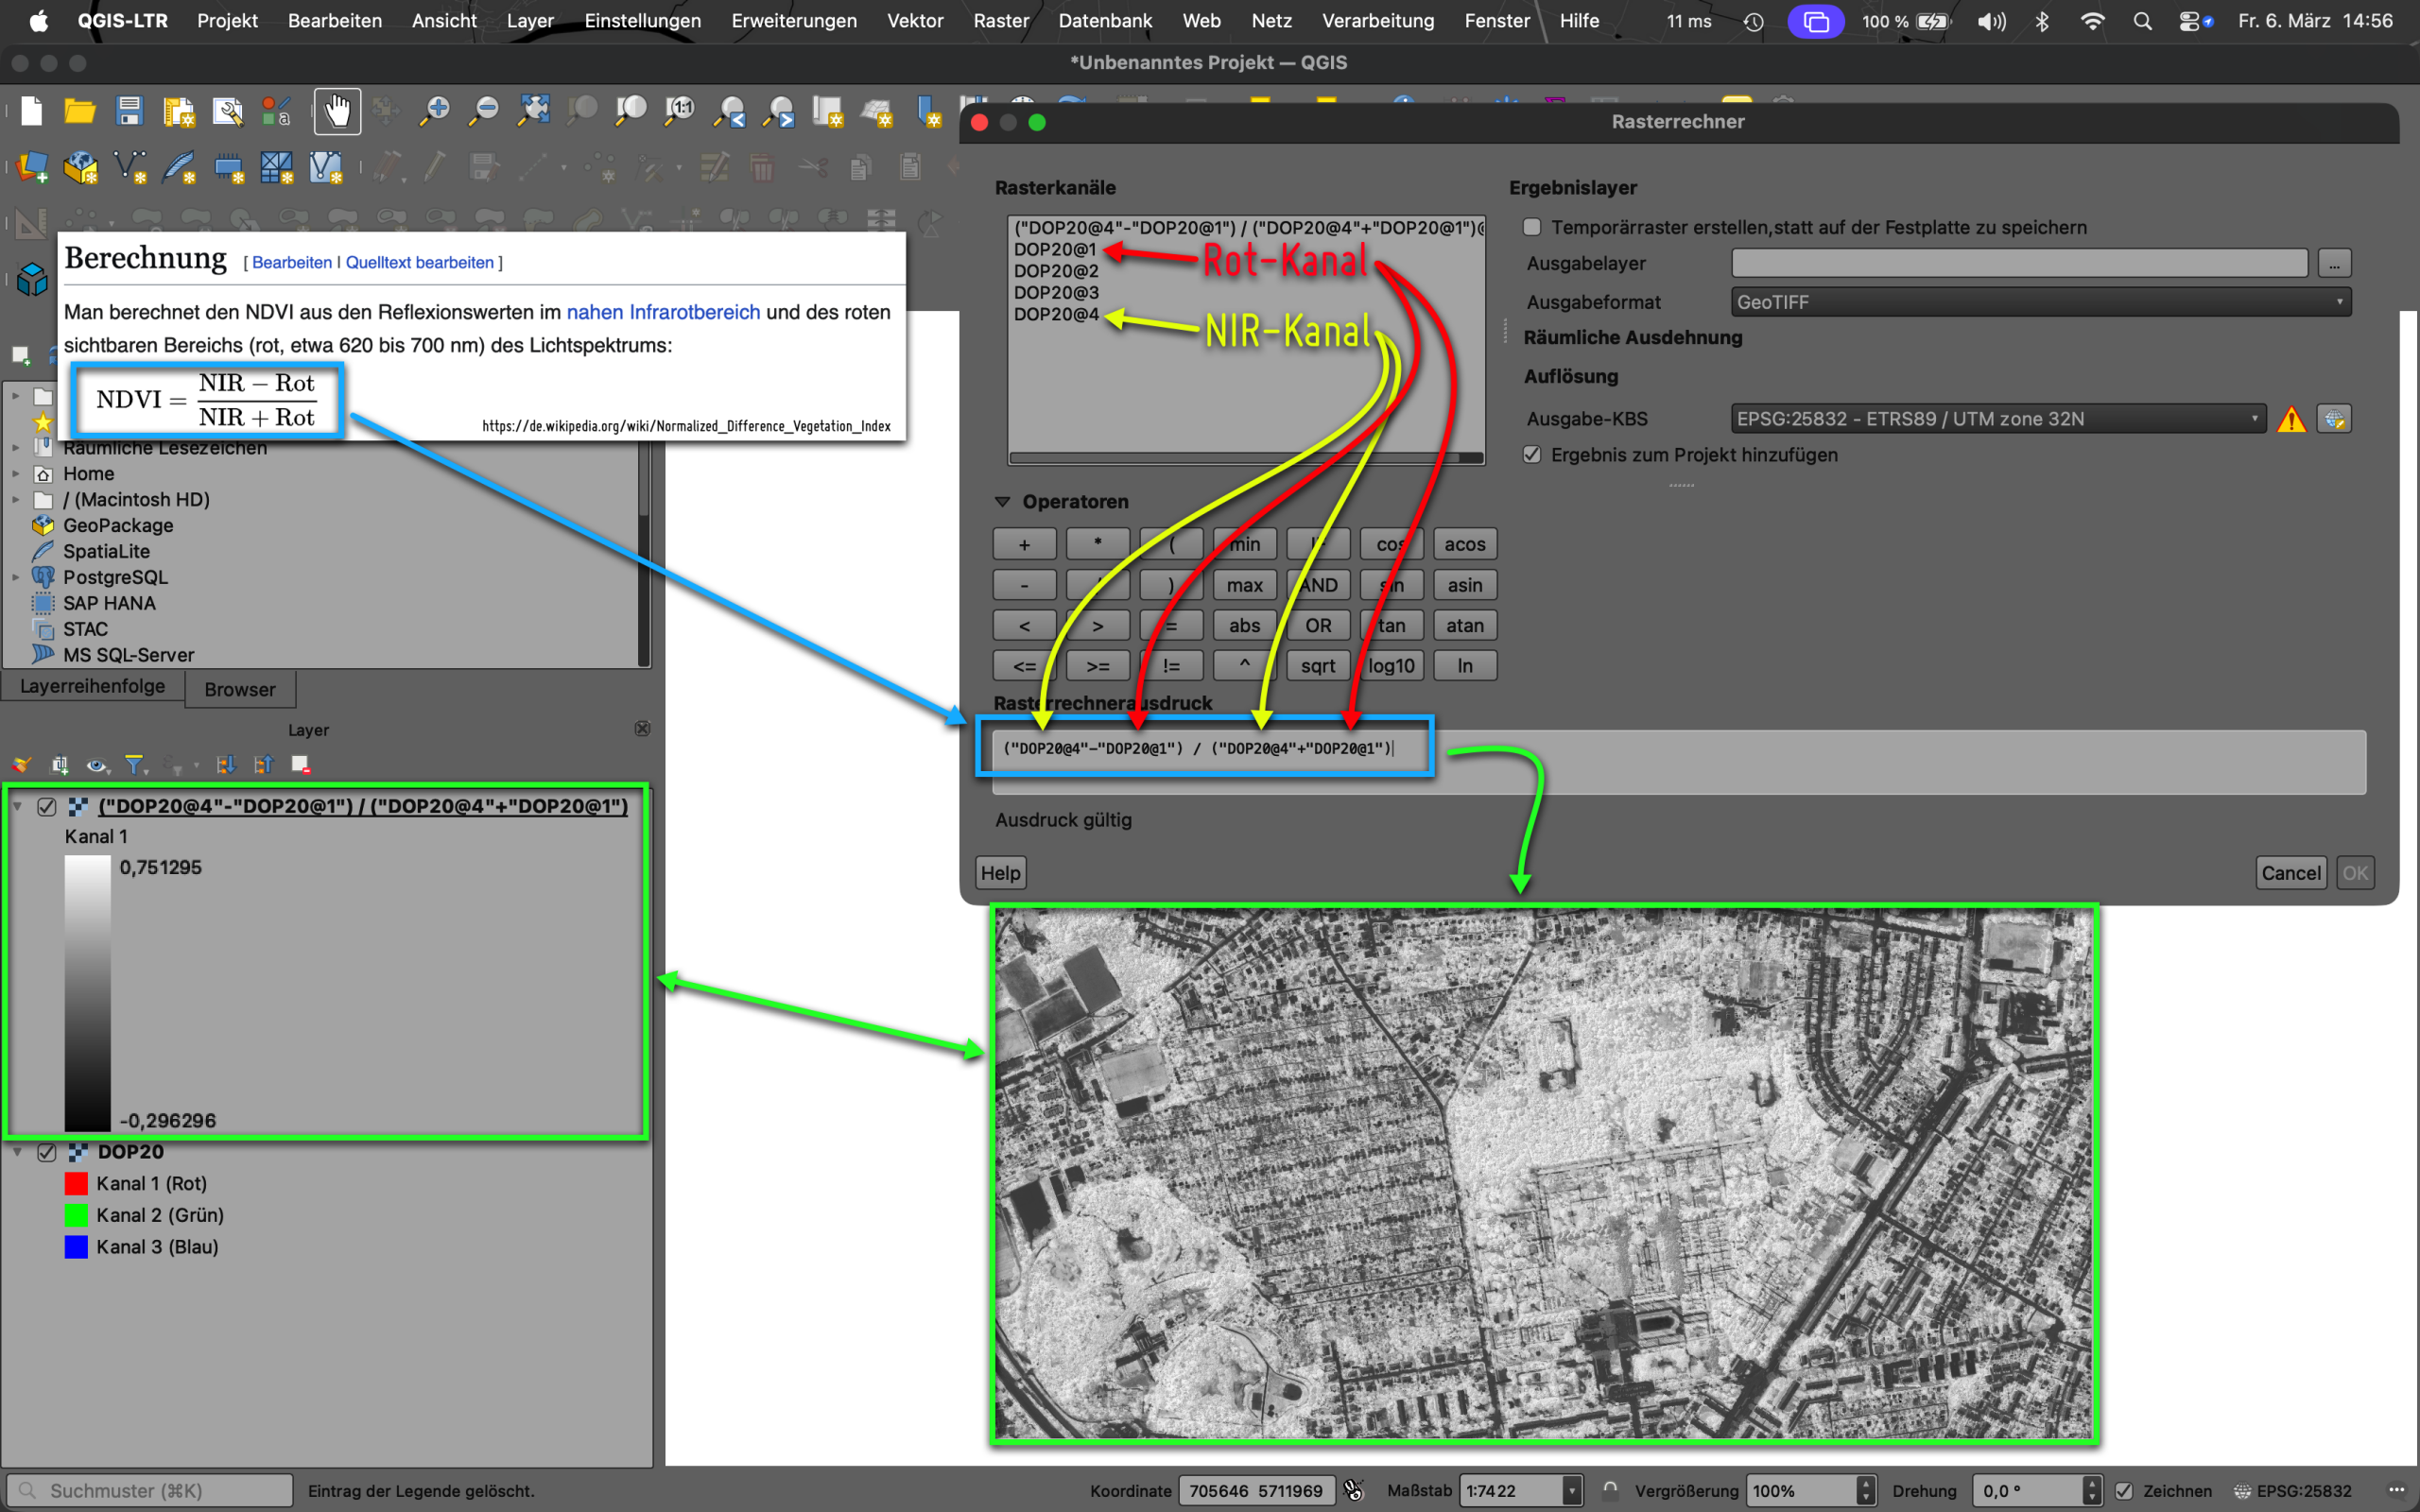Click DOP20@4 in the Rasterkanäle list

[1056, 314]
